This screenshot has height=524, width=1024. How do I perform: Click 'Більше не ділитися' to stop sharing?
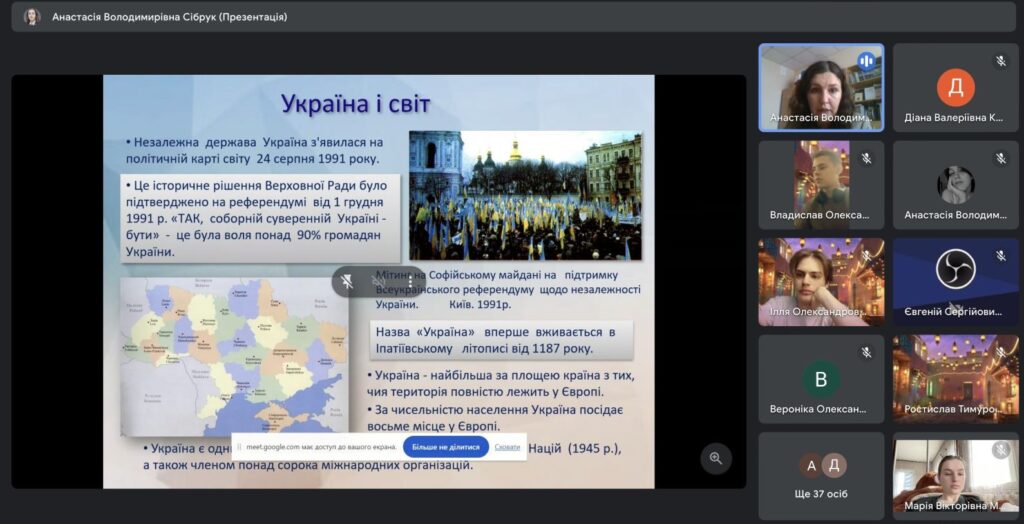(x=446, y=447)
